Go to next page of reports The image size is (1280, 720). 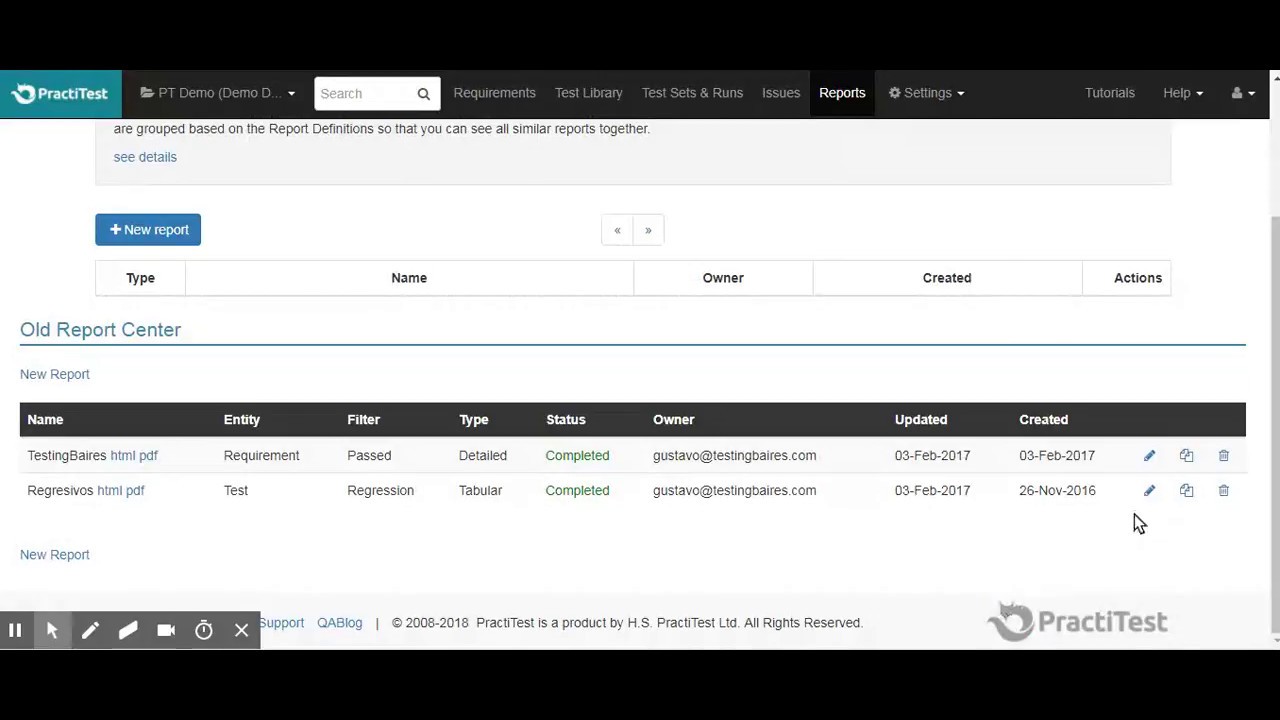click(x=648, y=230)
